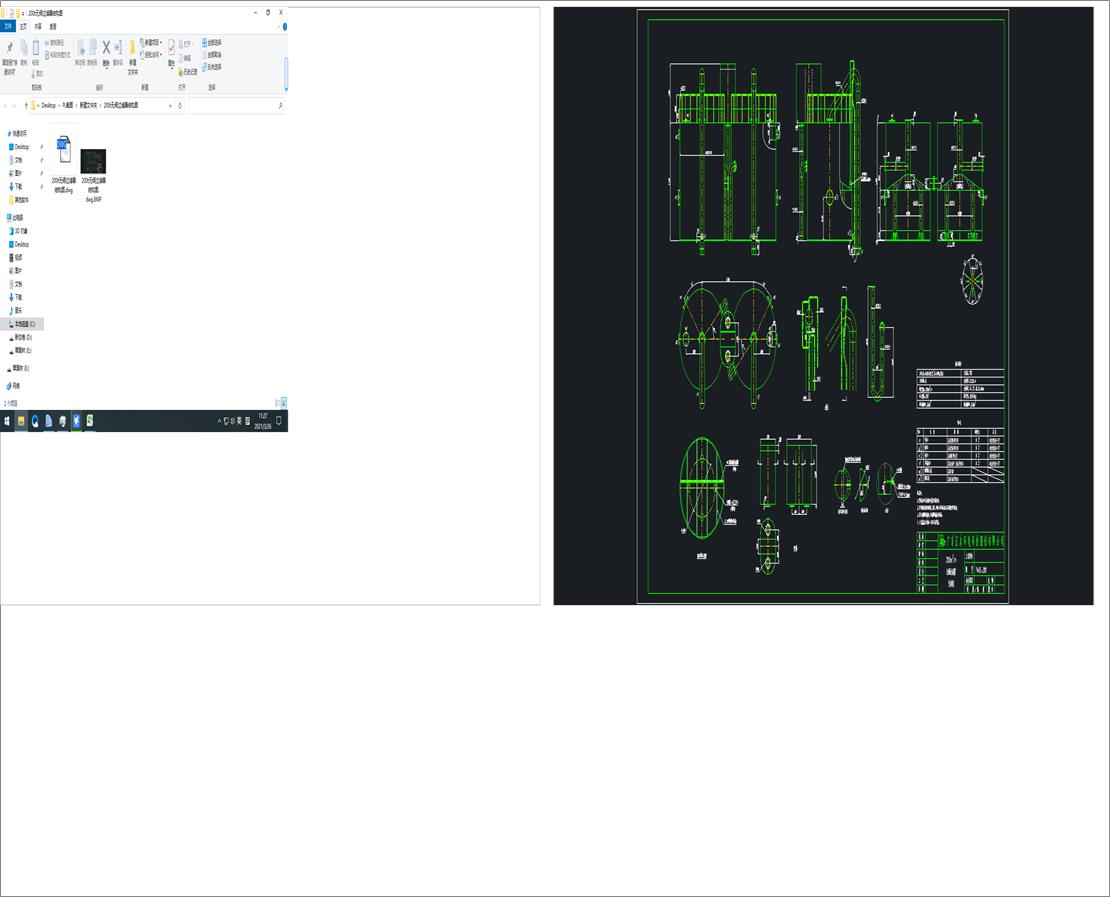Click the Move to icon in the ribbon

pyautogui.click(x=80, y=47)
